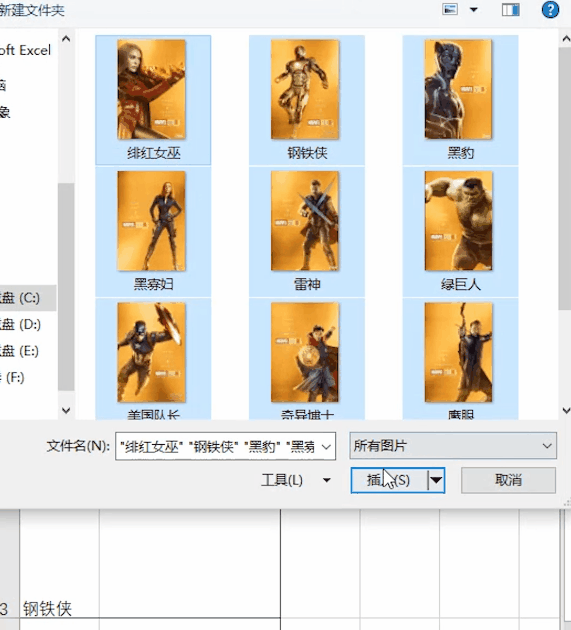This screenshot has height=630, width=571.
Task: Click the 黑寡妇 file name label
Action: tap(153, 284)
